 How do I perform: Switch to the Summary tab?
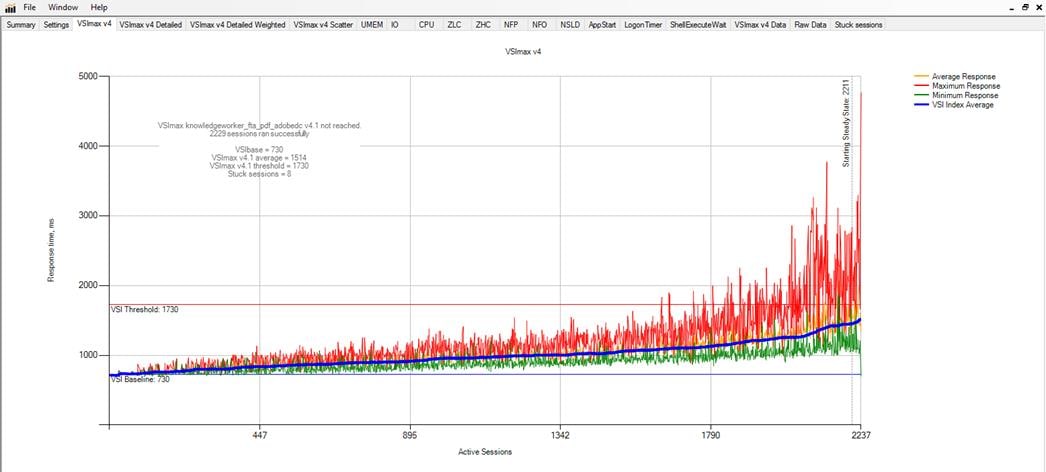click(x=21, y=25)
